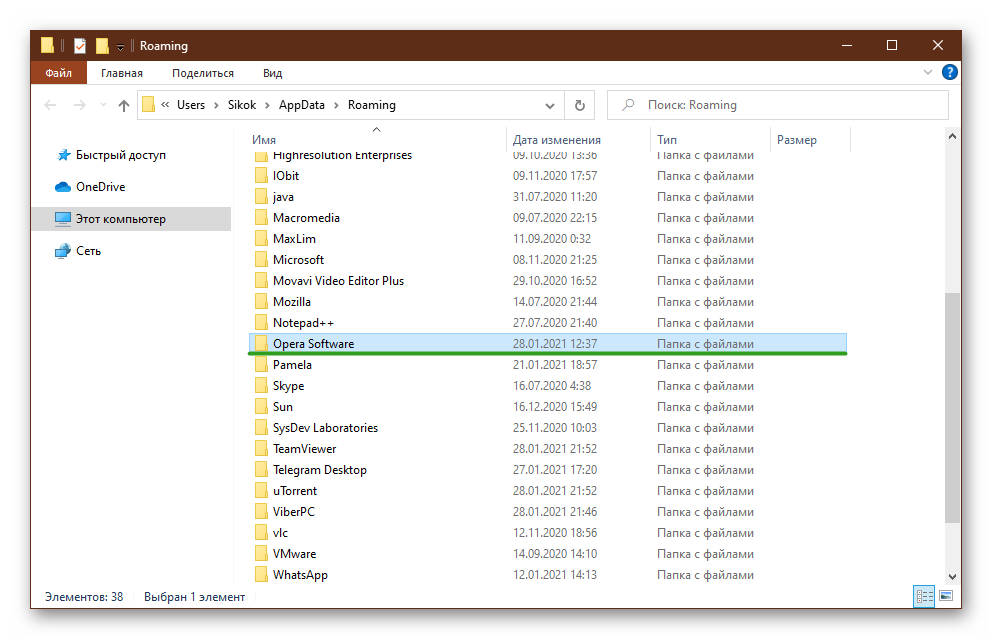
Task: Open the Поделиться ribbon tab
Action: [202, 73]
